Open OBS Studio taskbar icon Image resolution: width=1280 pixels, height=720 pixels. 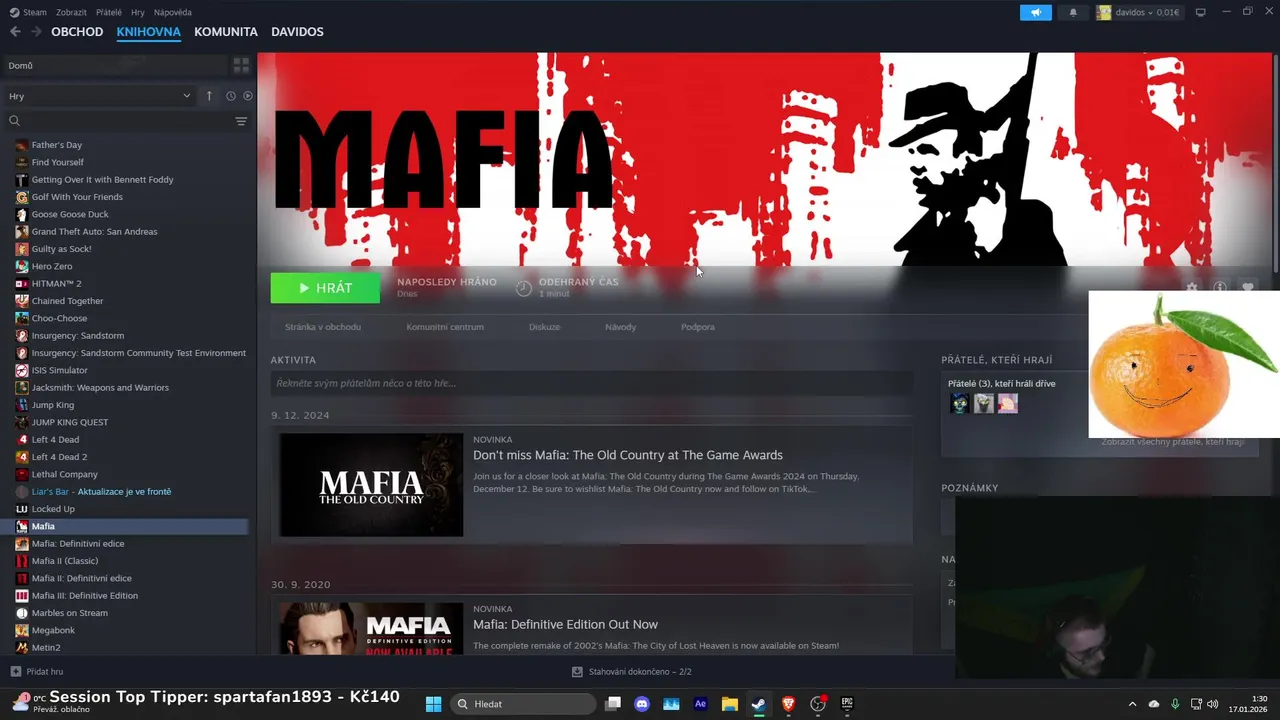[x=818, y=704]
